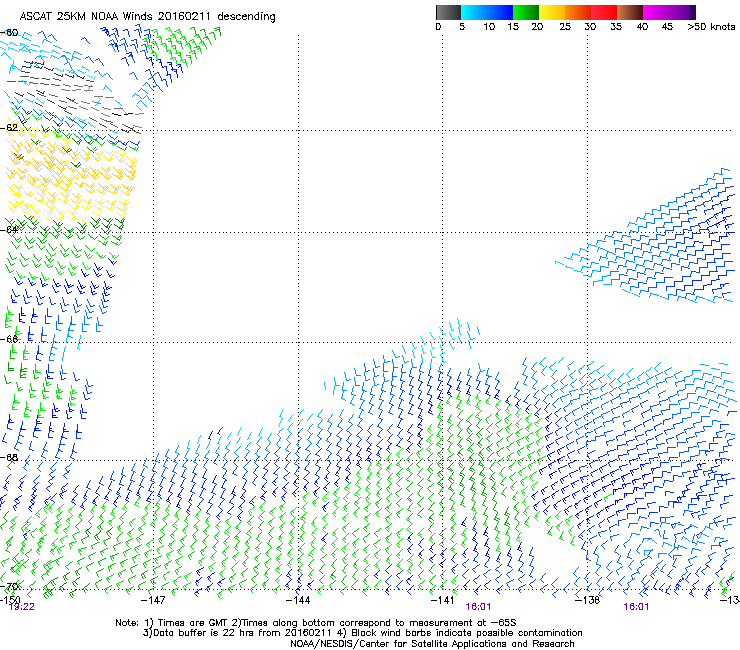The image size is (740, 650).
Task: Click the map title 'ASCAT 25KM NOAA Winds 20160211 descending'
Action: click(x=147, y=16)
